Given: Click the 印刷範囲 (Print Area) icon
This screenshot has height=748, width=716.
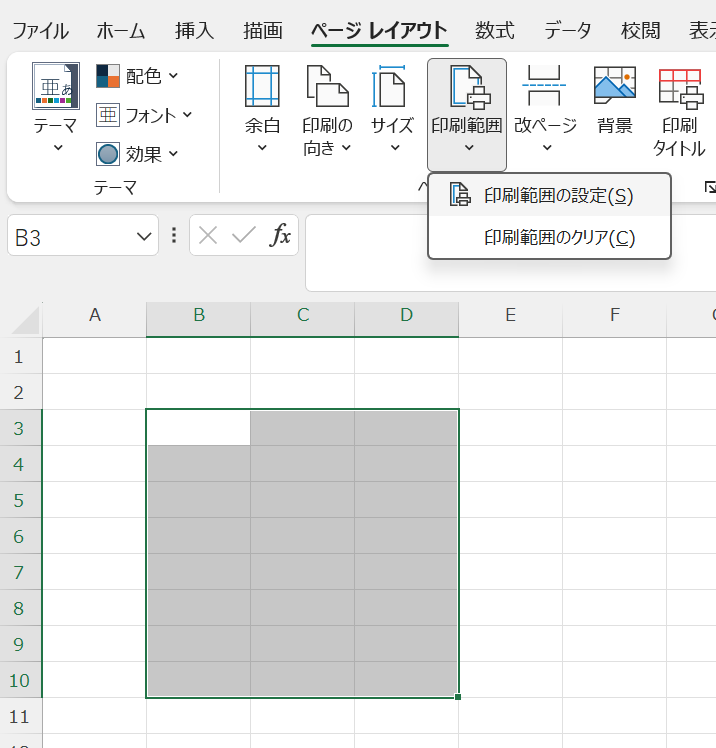Looking at the screenshot, I should (x=466, y=87).
